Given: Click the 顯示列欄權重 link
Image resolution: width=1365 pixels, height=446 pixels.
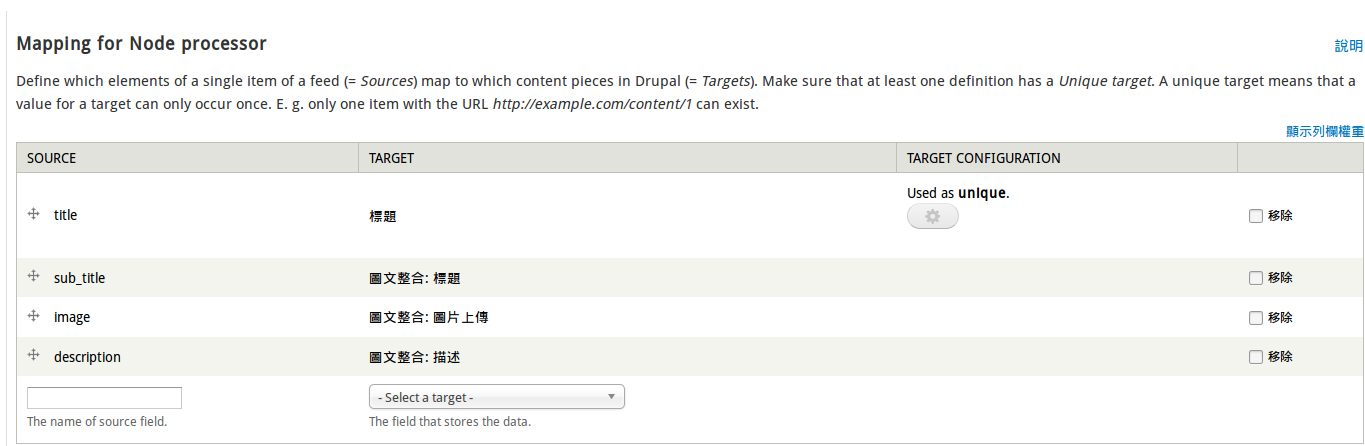Looking at the screenshot, I should coord(1324,131).
